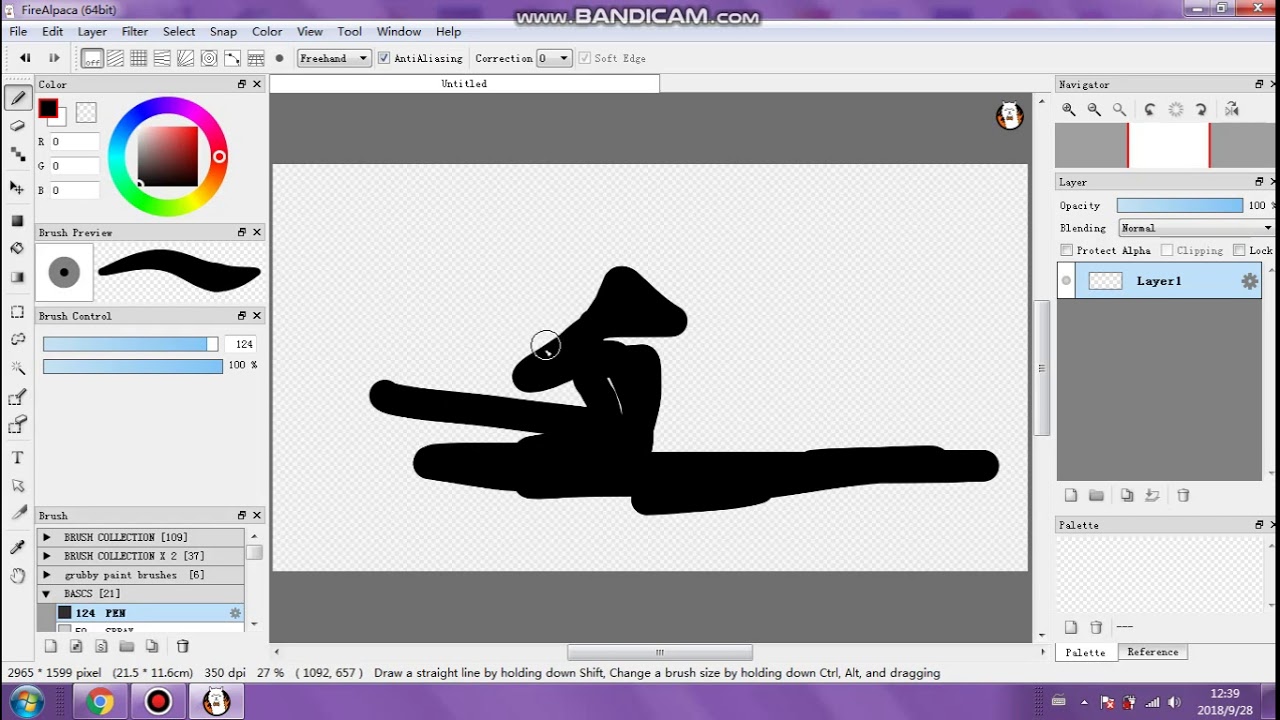Select the Select Pen tool
Screen dimensions: 1280x720
17,398
